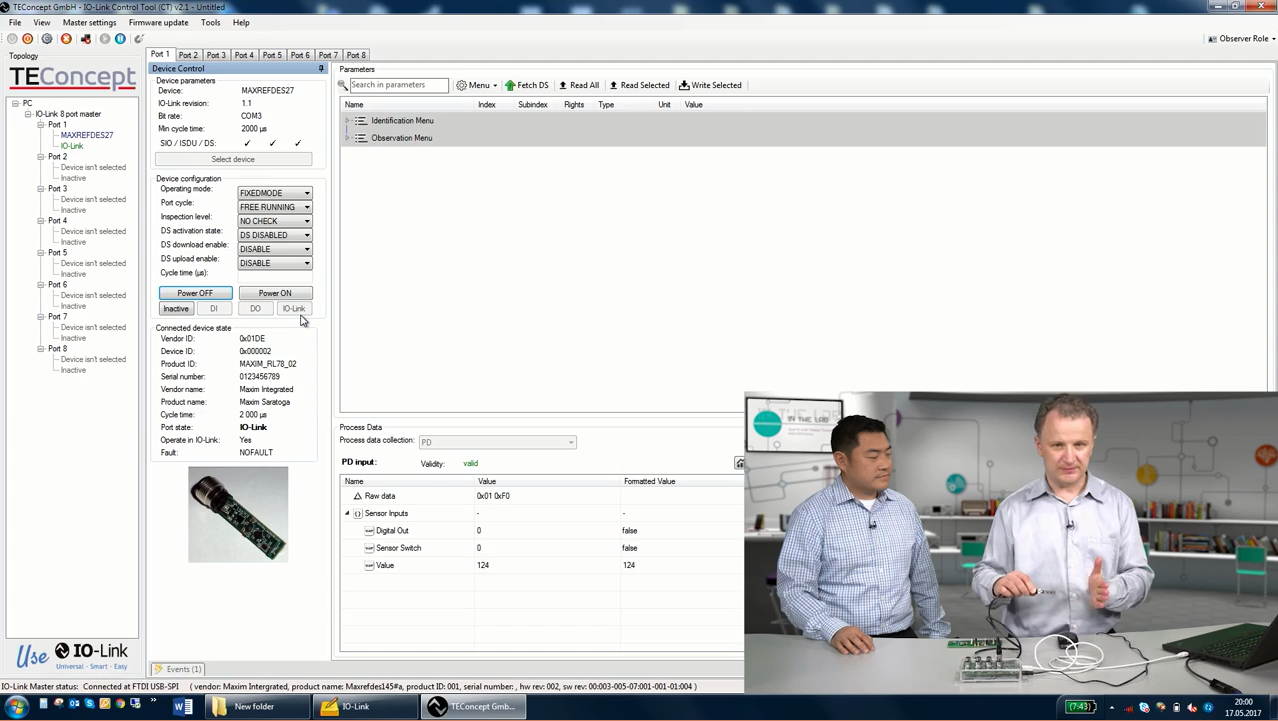Open Events (1) panel
The image size is (1278, 721).
point(178,669)
